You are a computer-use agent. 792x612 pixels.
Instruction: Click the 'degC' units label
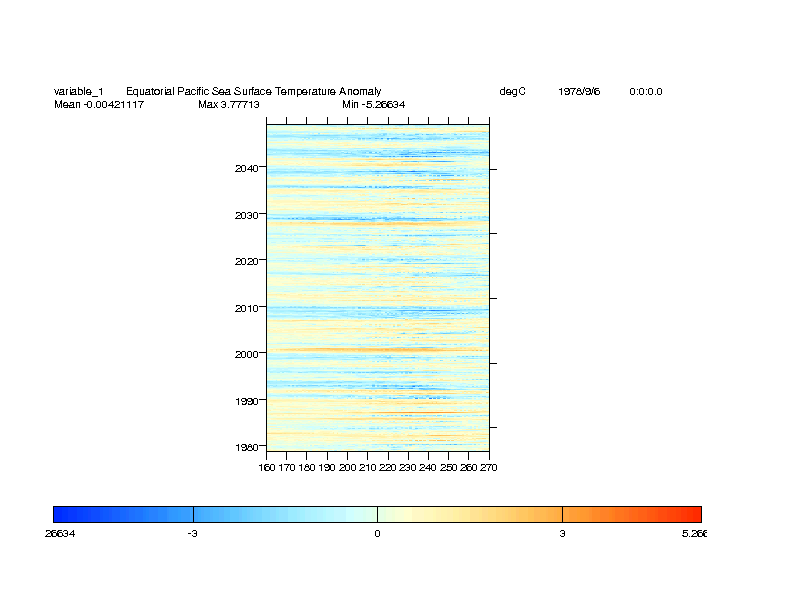[512, 92]
